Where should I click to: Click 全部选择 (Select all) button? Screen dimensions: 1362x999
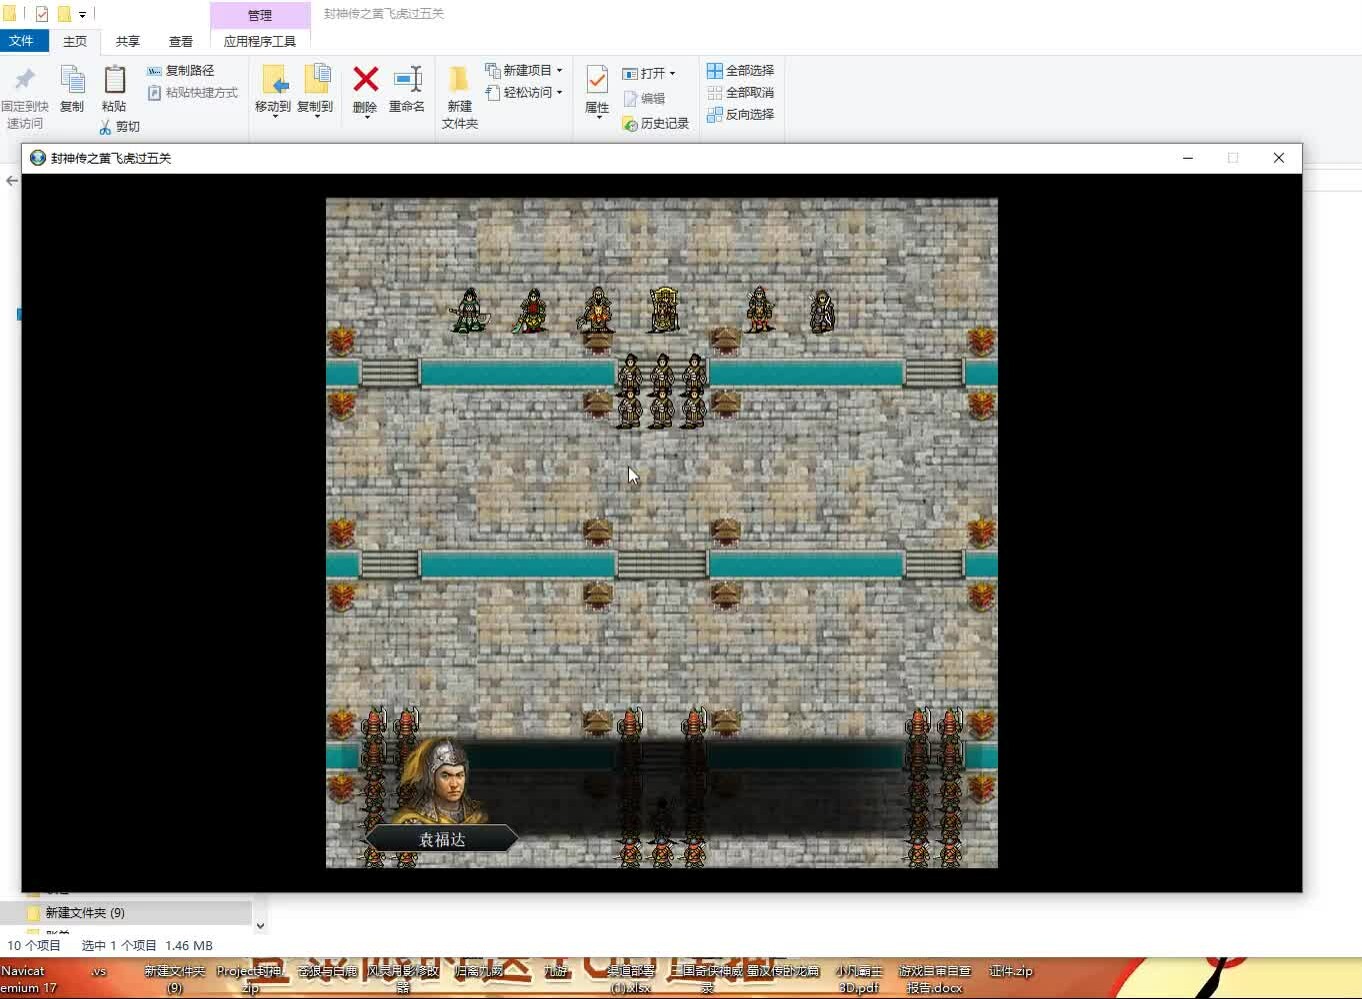pyautogui.click(x=741, y=70)
